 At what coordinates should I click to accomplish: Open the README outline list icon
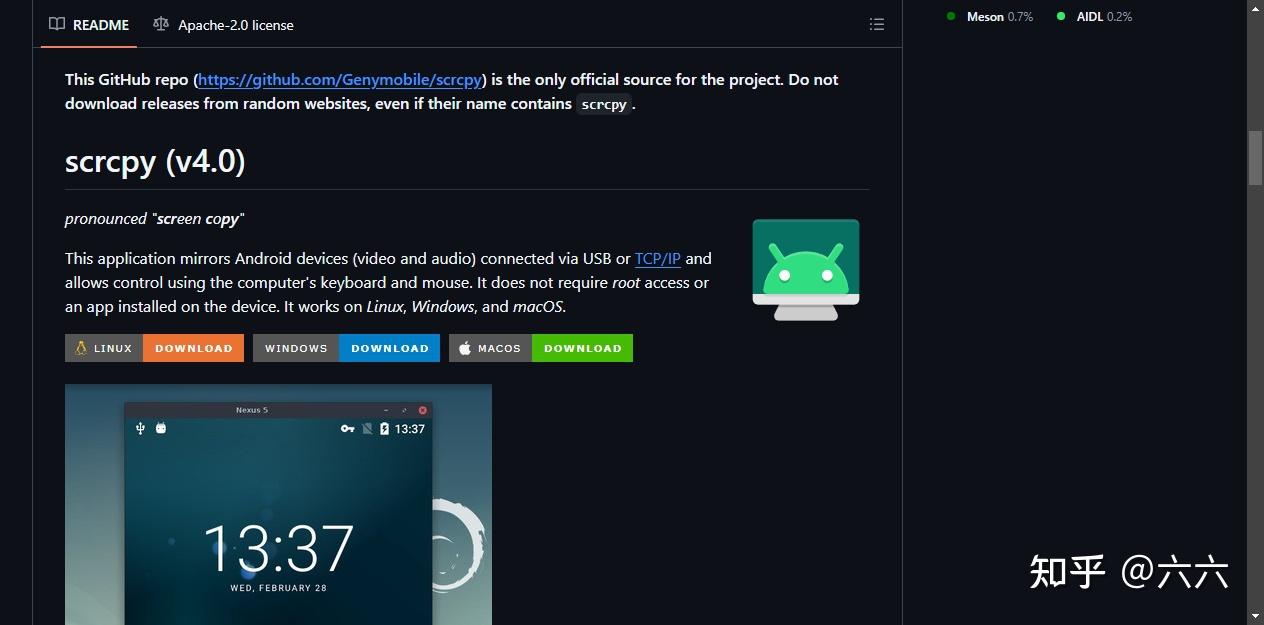877,25
